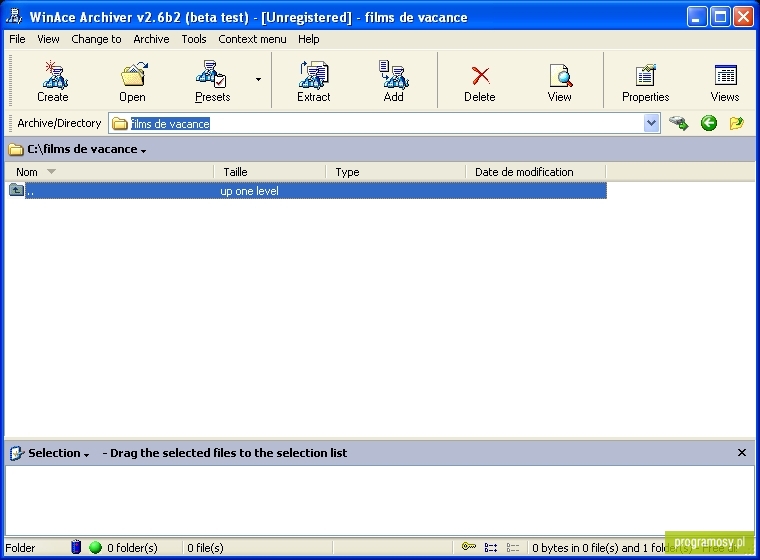The width and height of the screenshot is (760, 560).
Task: Open the View menu
Action: point(48,39)
